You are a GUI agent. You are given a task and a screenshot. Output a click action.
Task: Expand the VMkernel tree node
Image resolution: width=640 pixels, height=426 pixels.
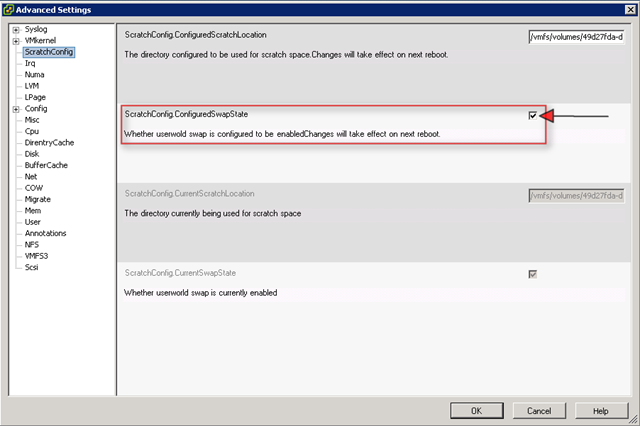pyautogui.click(x=16, y=40)
